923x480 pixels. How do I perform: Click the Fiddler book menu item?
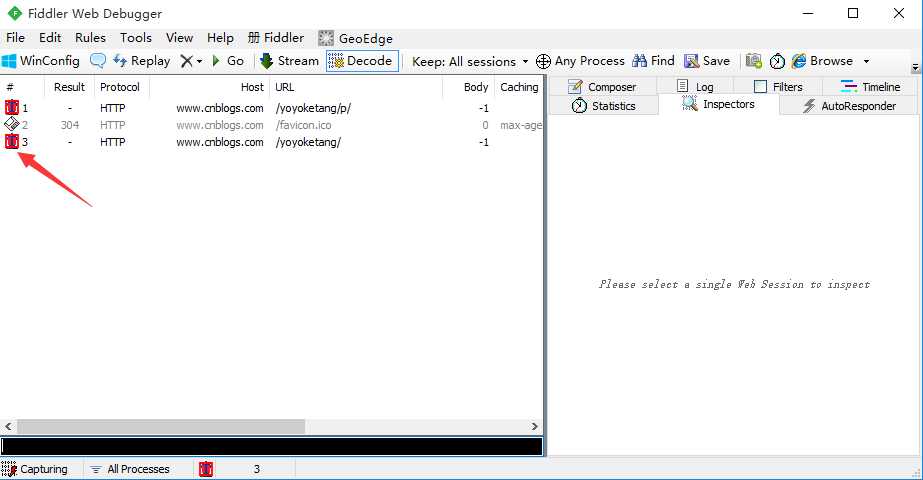pyautogui.click(x=275, y=38)
